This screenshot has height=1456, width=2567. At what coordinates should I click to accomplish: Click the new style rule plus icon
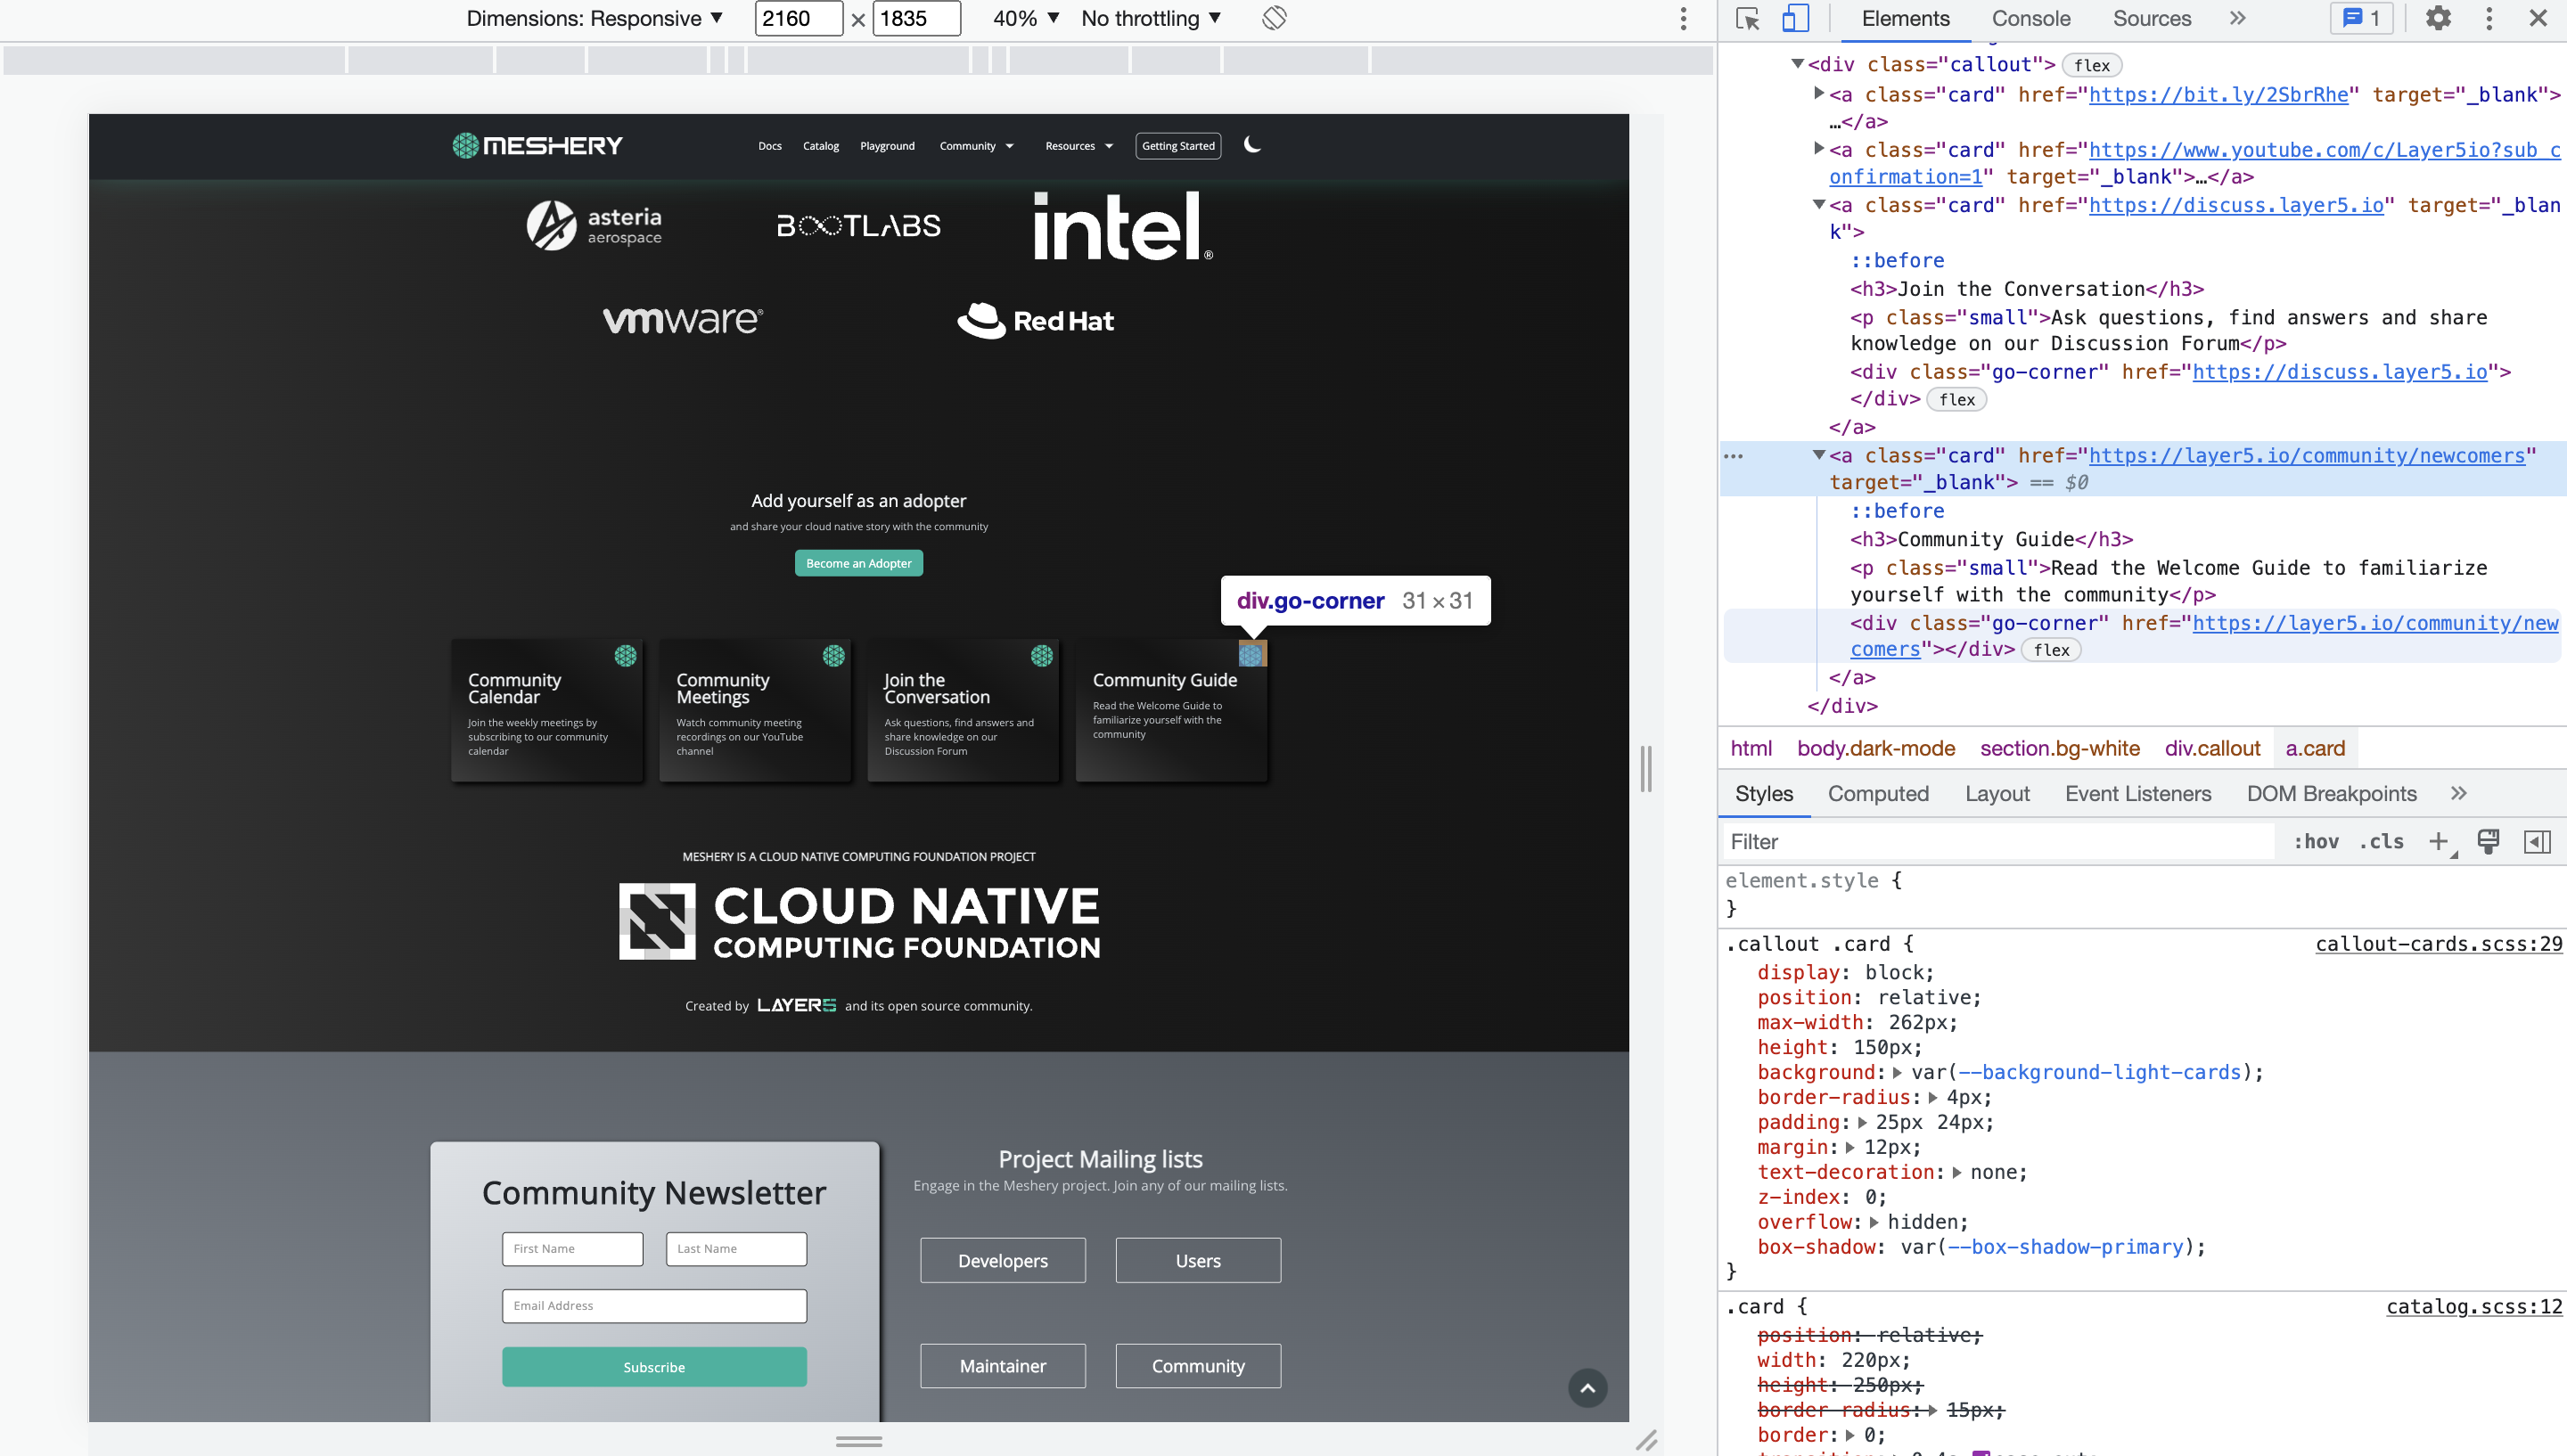click(x=2440, y=841)
